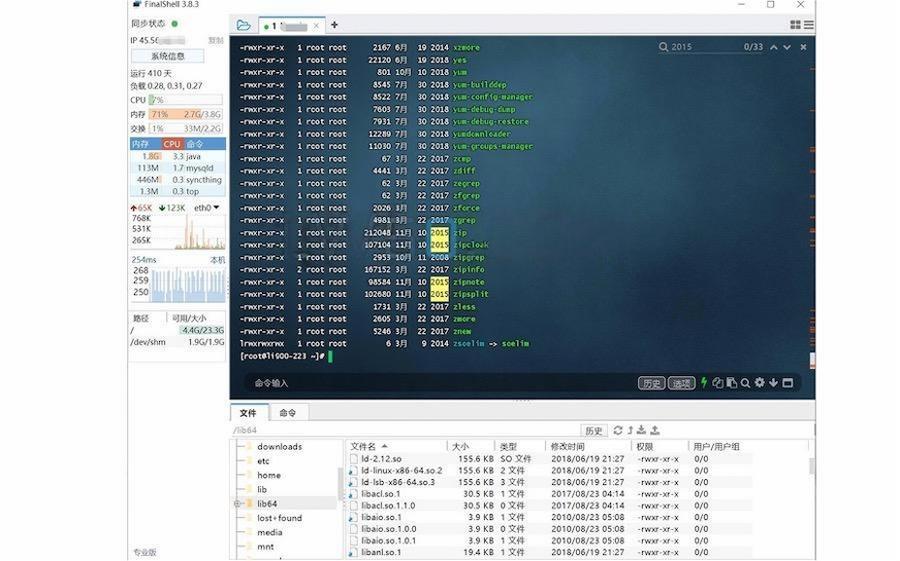Switch to the 命令 tab

coord(288,413)
